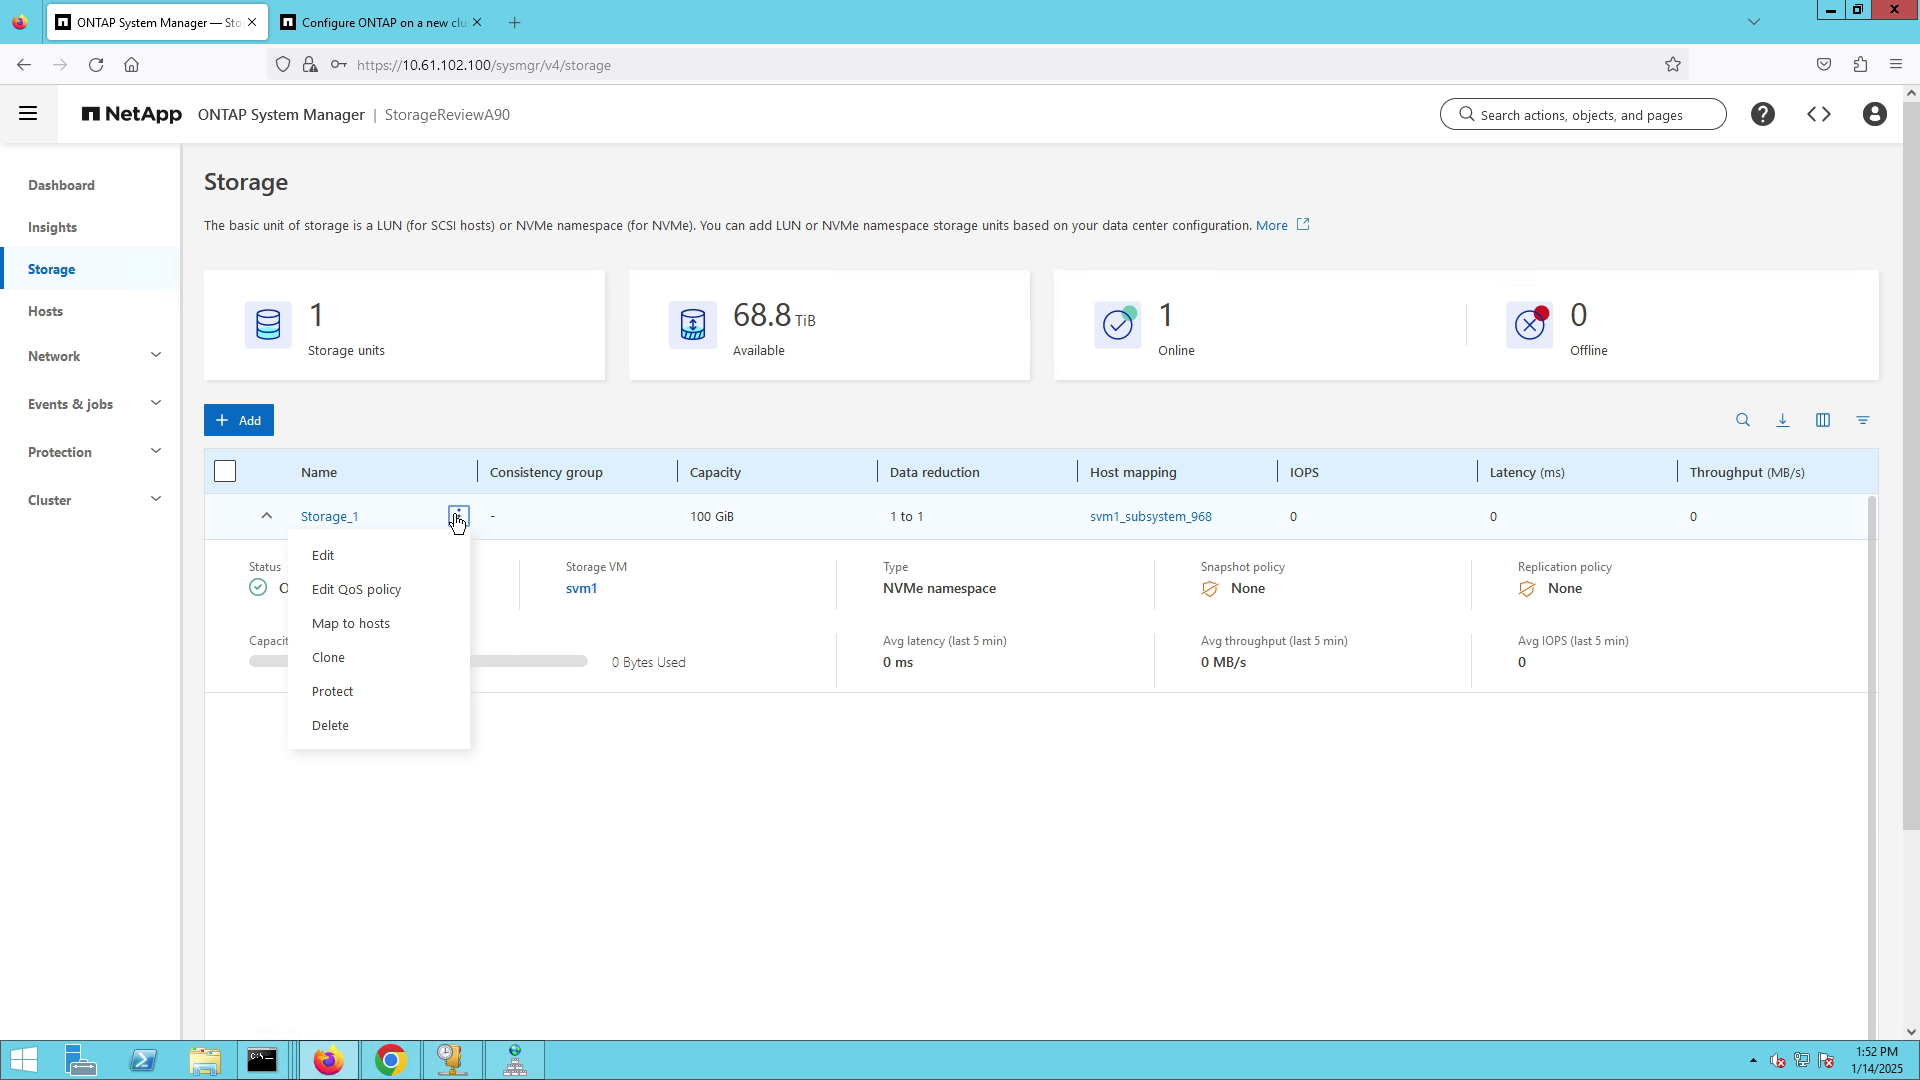Open external link icon next to More
Viewport: 1920px width, 1080px height.
pos(1303,225)
